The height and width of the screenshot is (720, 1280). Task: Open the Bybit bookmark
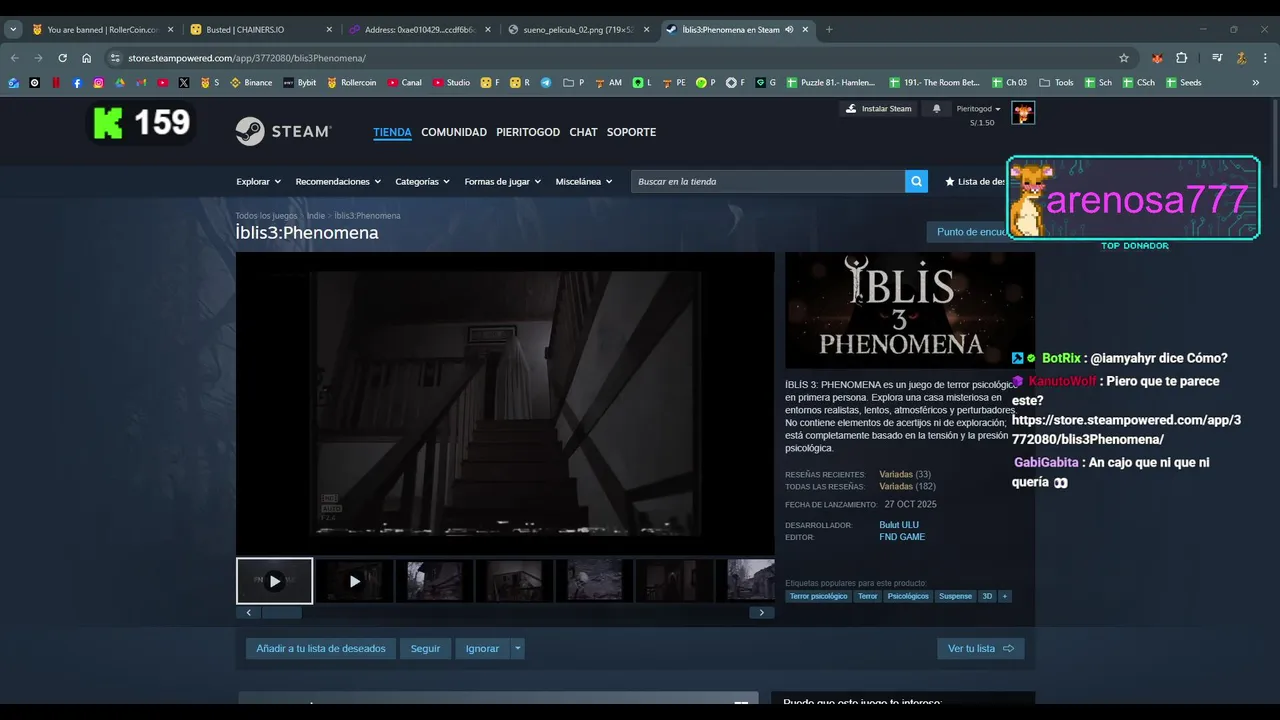click(x=300, y=83)
